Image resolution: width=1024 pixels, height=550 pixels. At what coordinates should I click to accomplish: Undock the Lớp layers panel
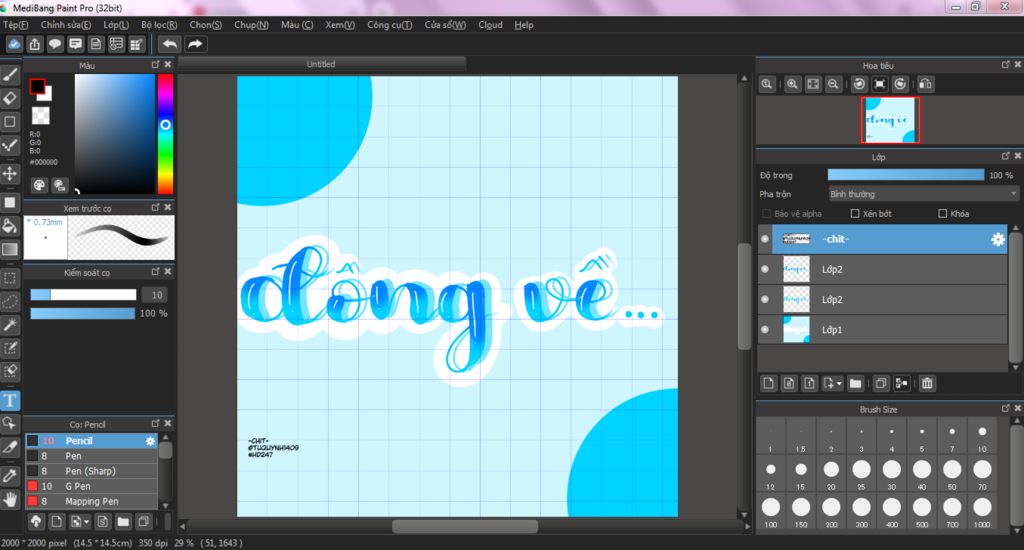(x=1006, y=156)
